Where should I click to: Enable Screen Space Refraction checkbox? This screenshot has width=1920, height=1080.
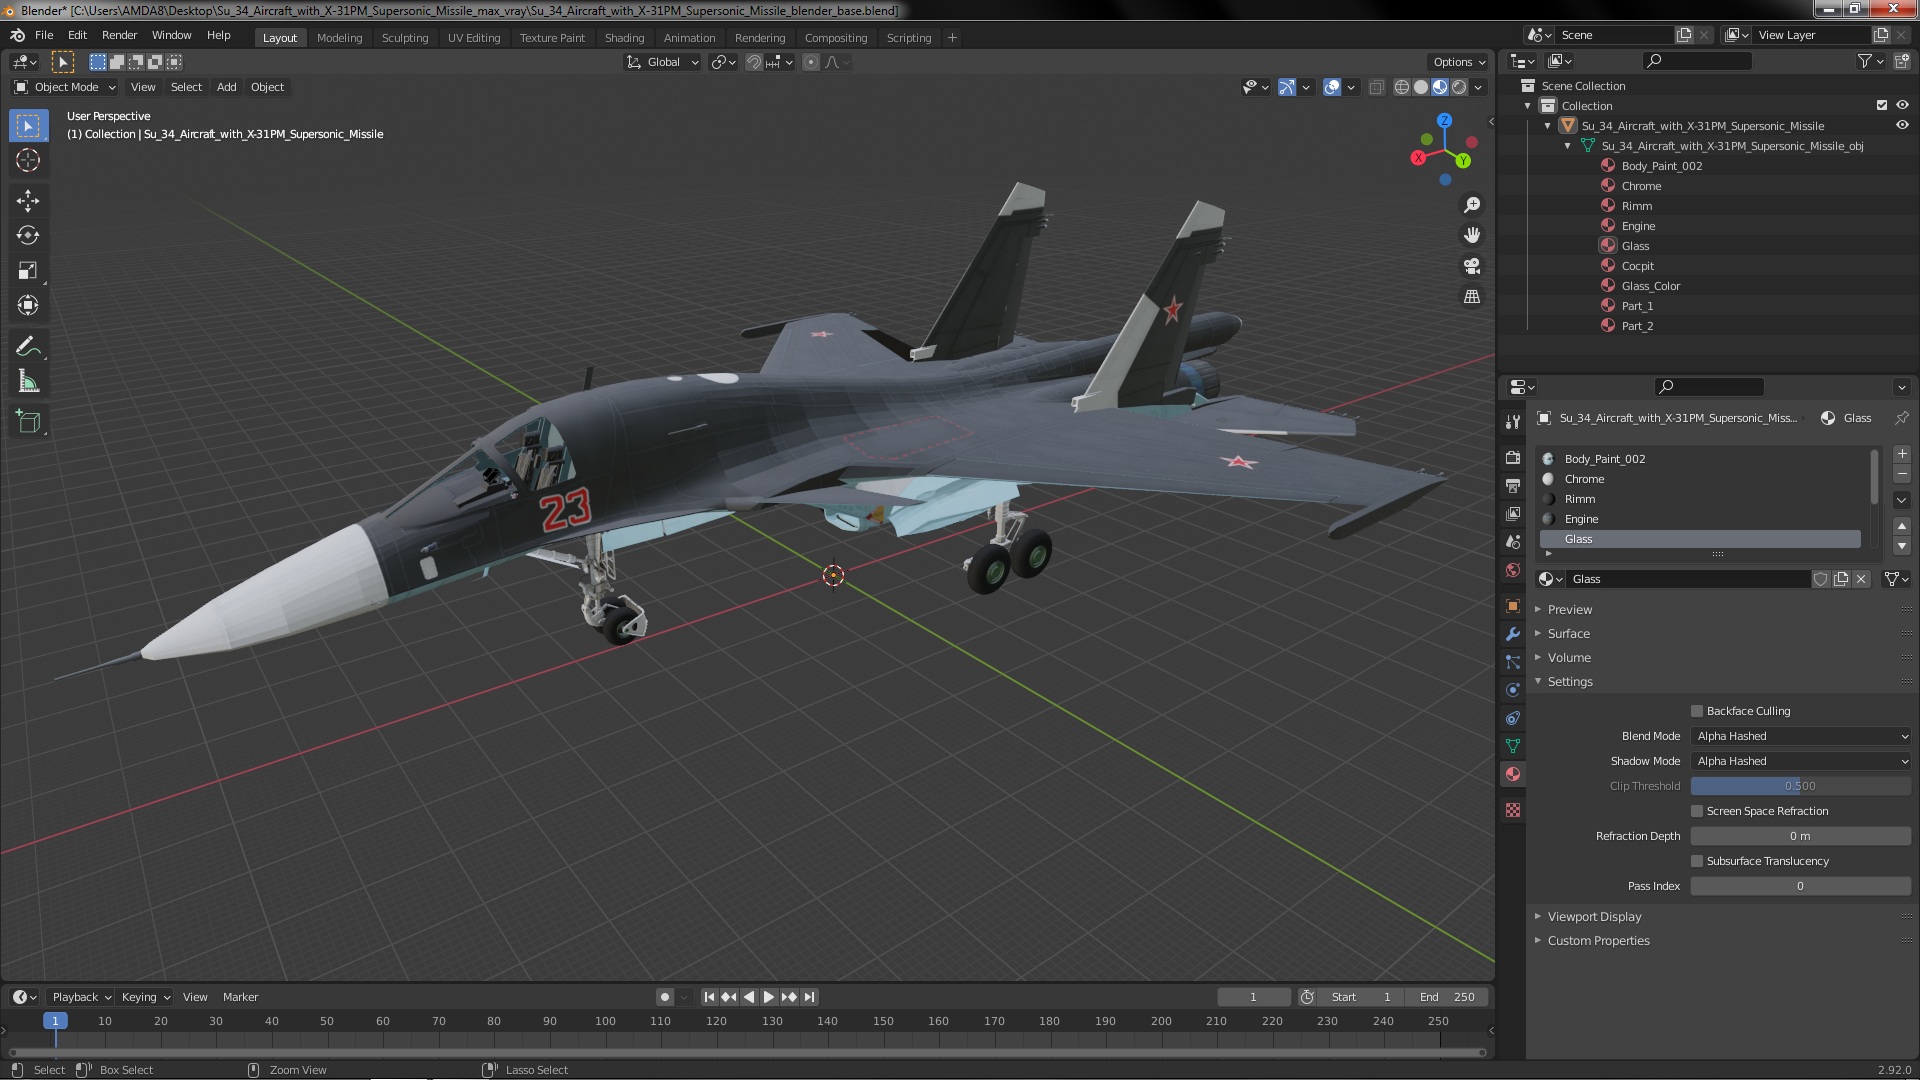coord(1697,811)
